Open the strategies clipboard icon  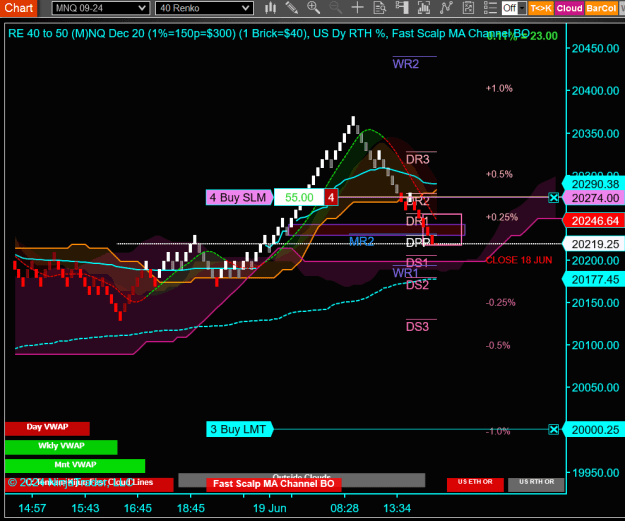(x=468, y=8)
